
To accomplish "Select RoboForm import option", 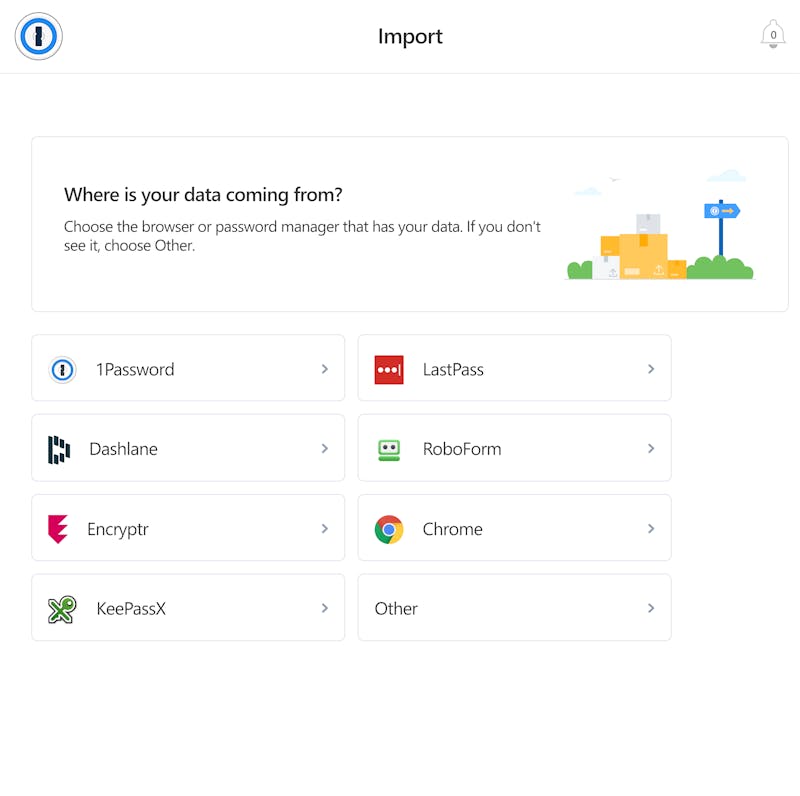I will (514, 448).
